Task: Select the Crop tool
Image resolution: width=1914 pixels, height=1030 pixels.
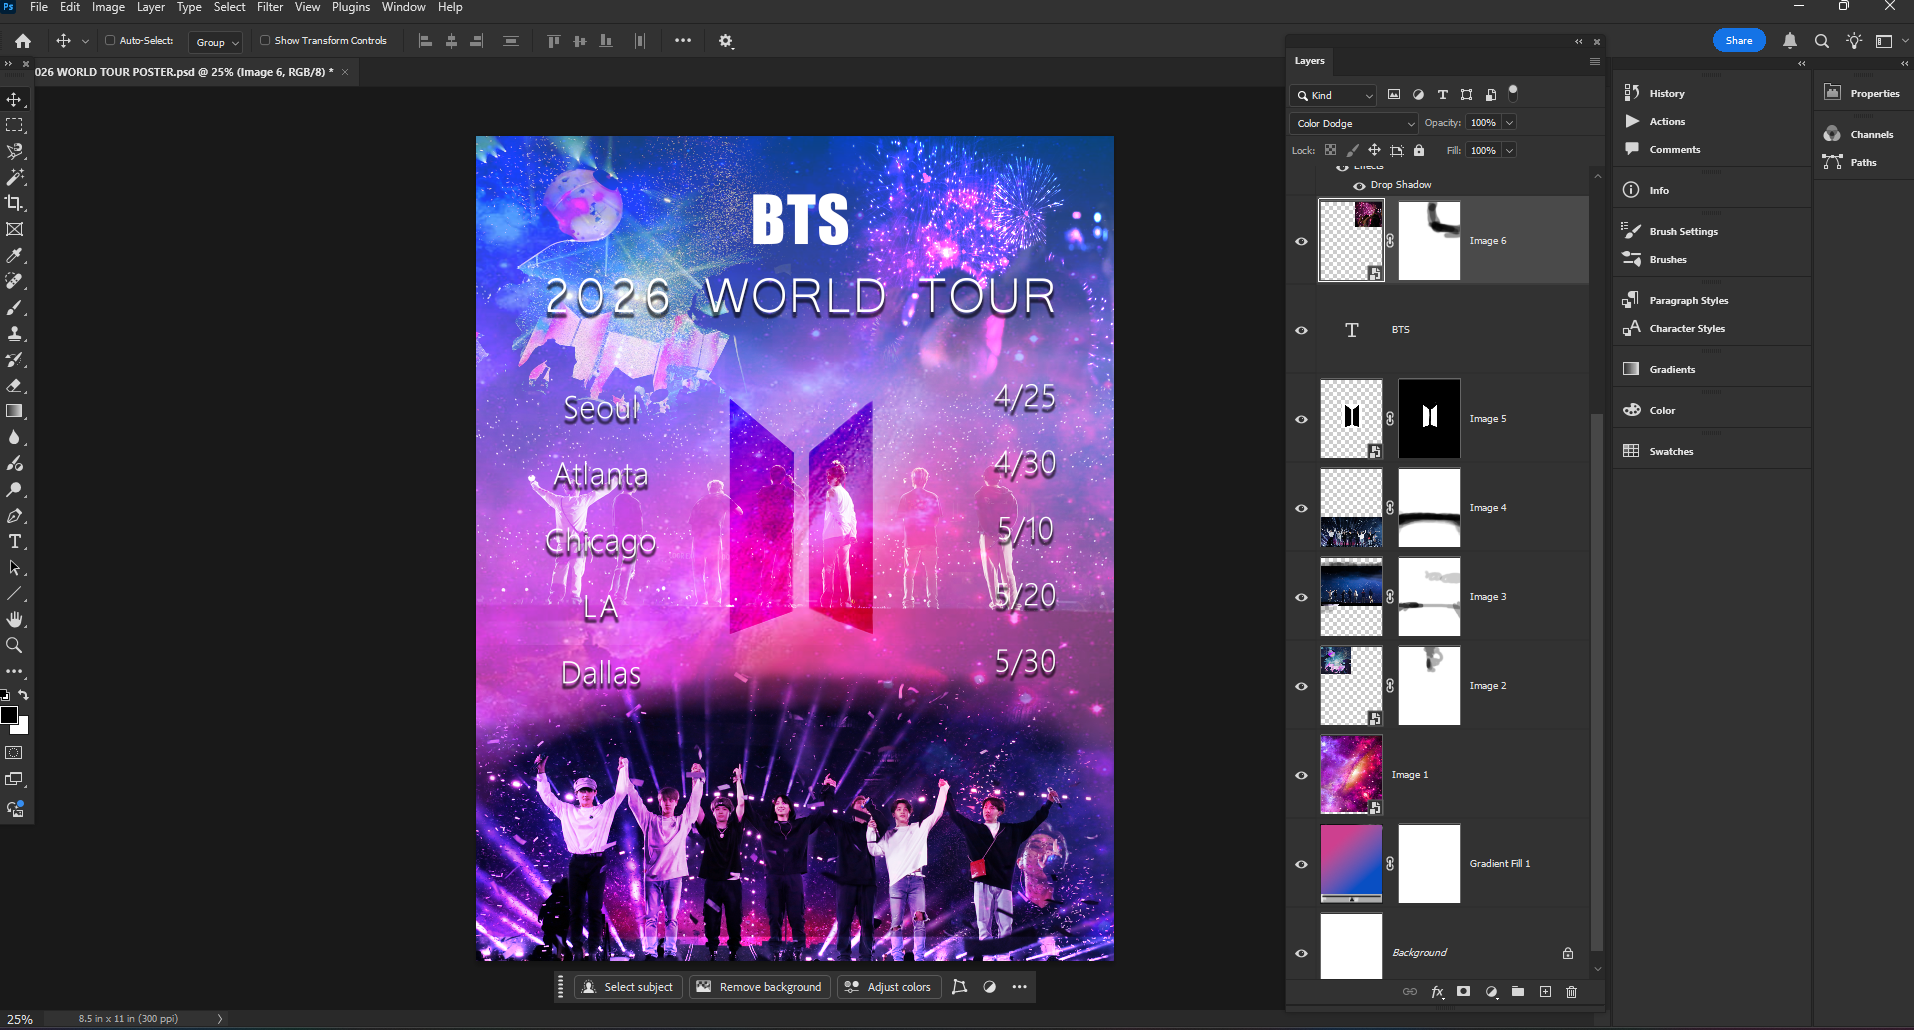Action: click(x=14, y=203)
